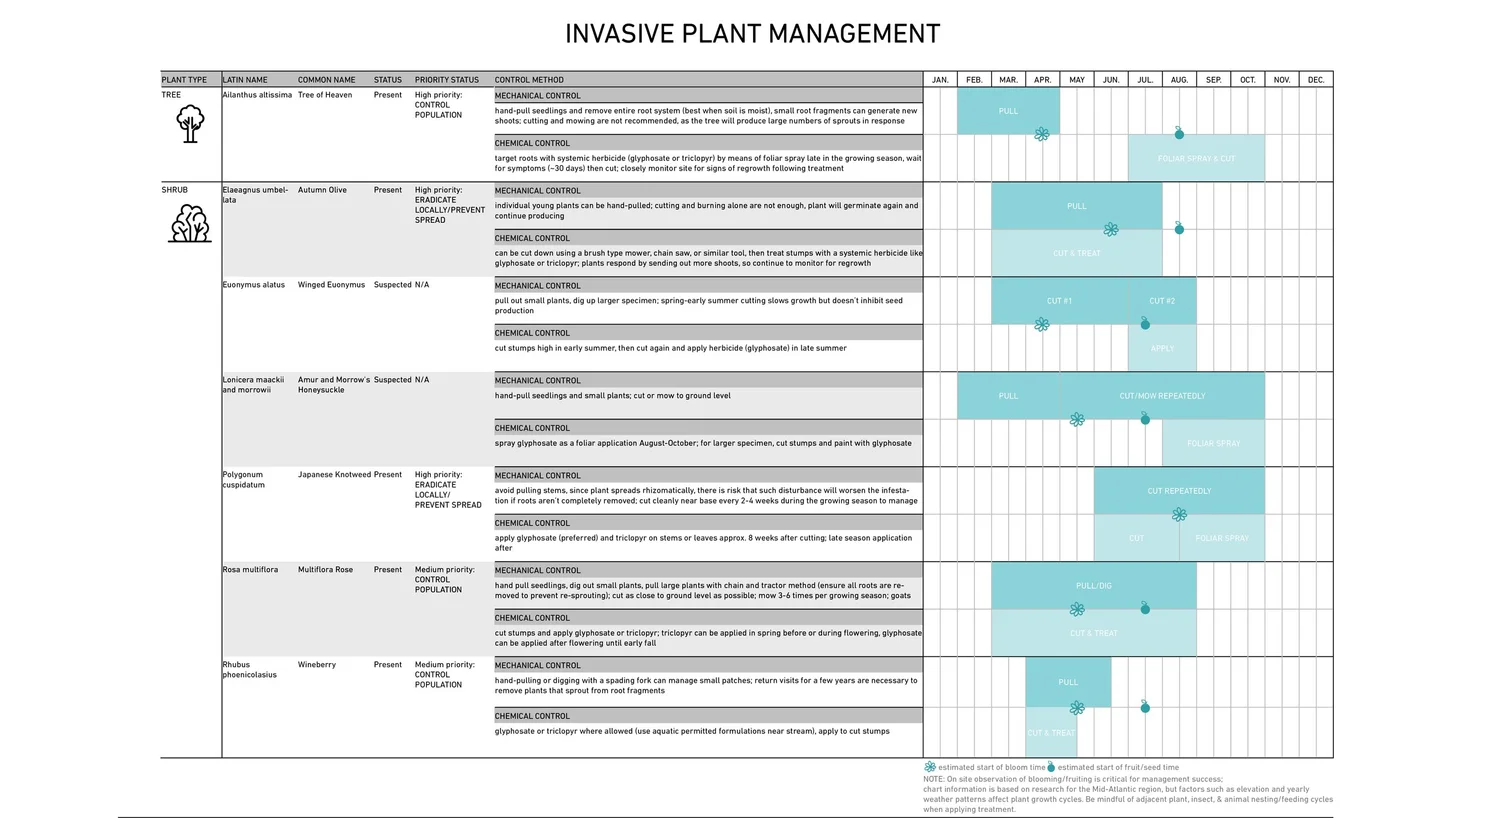This screenshot has width=1500, height=818.
Task: Select the JAN. month header
Action: tap(940, 80)
